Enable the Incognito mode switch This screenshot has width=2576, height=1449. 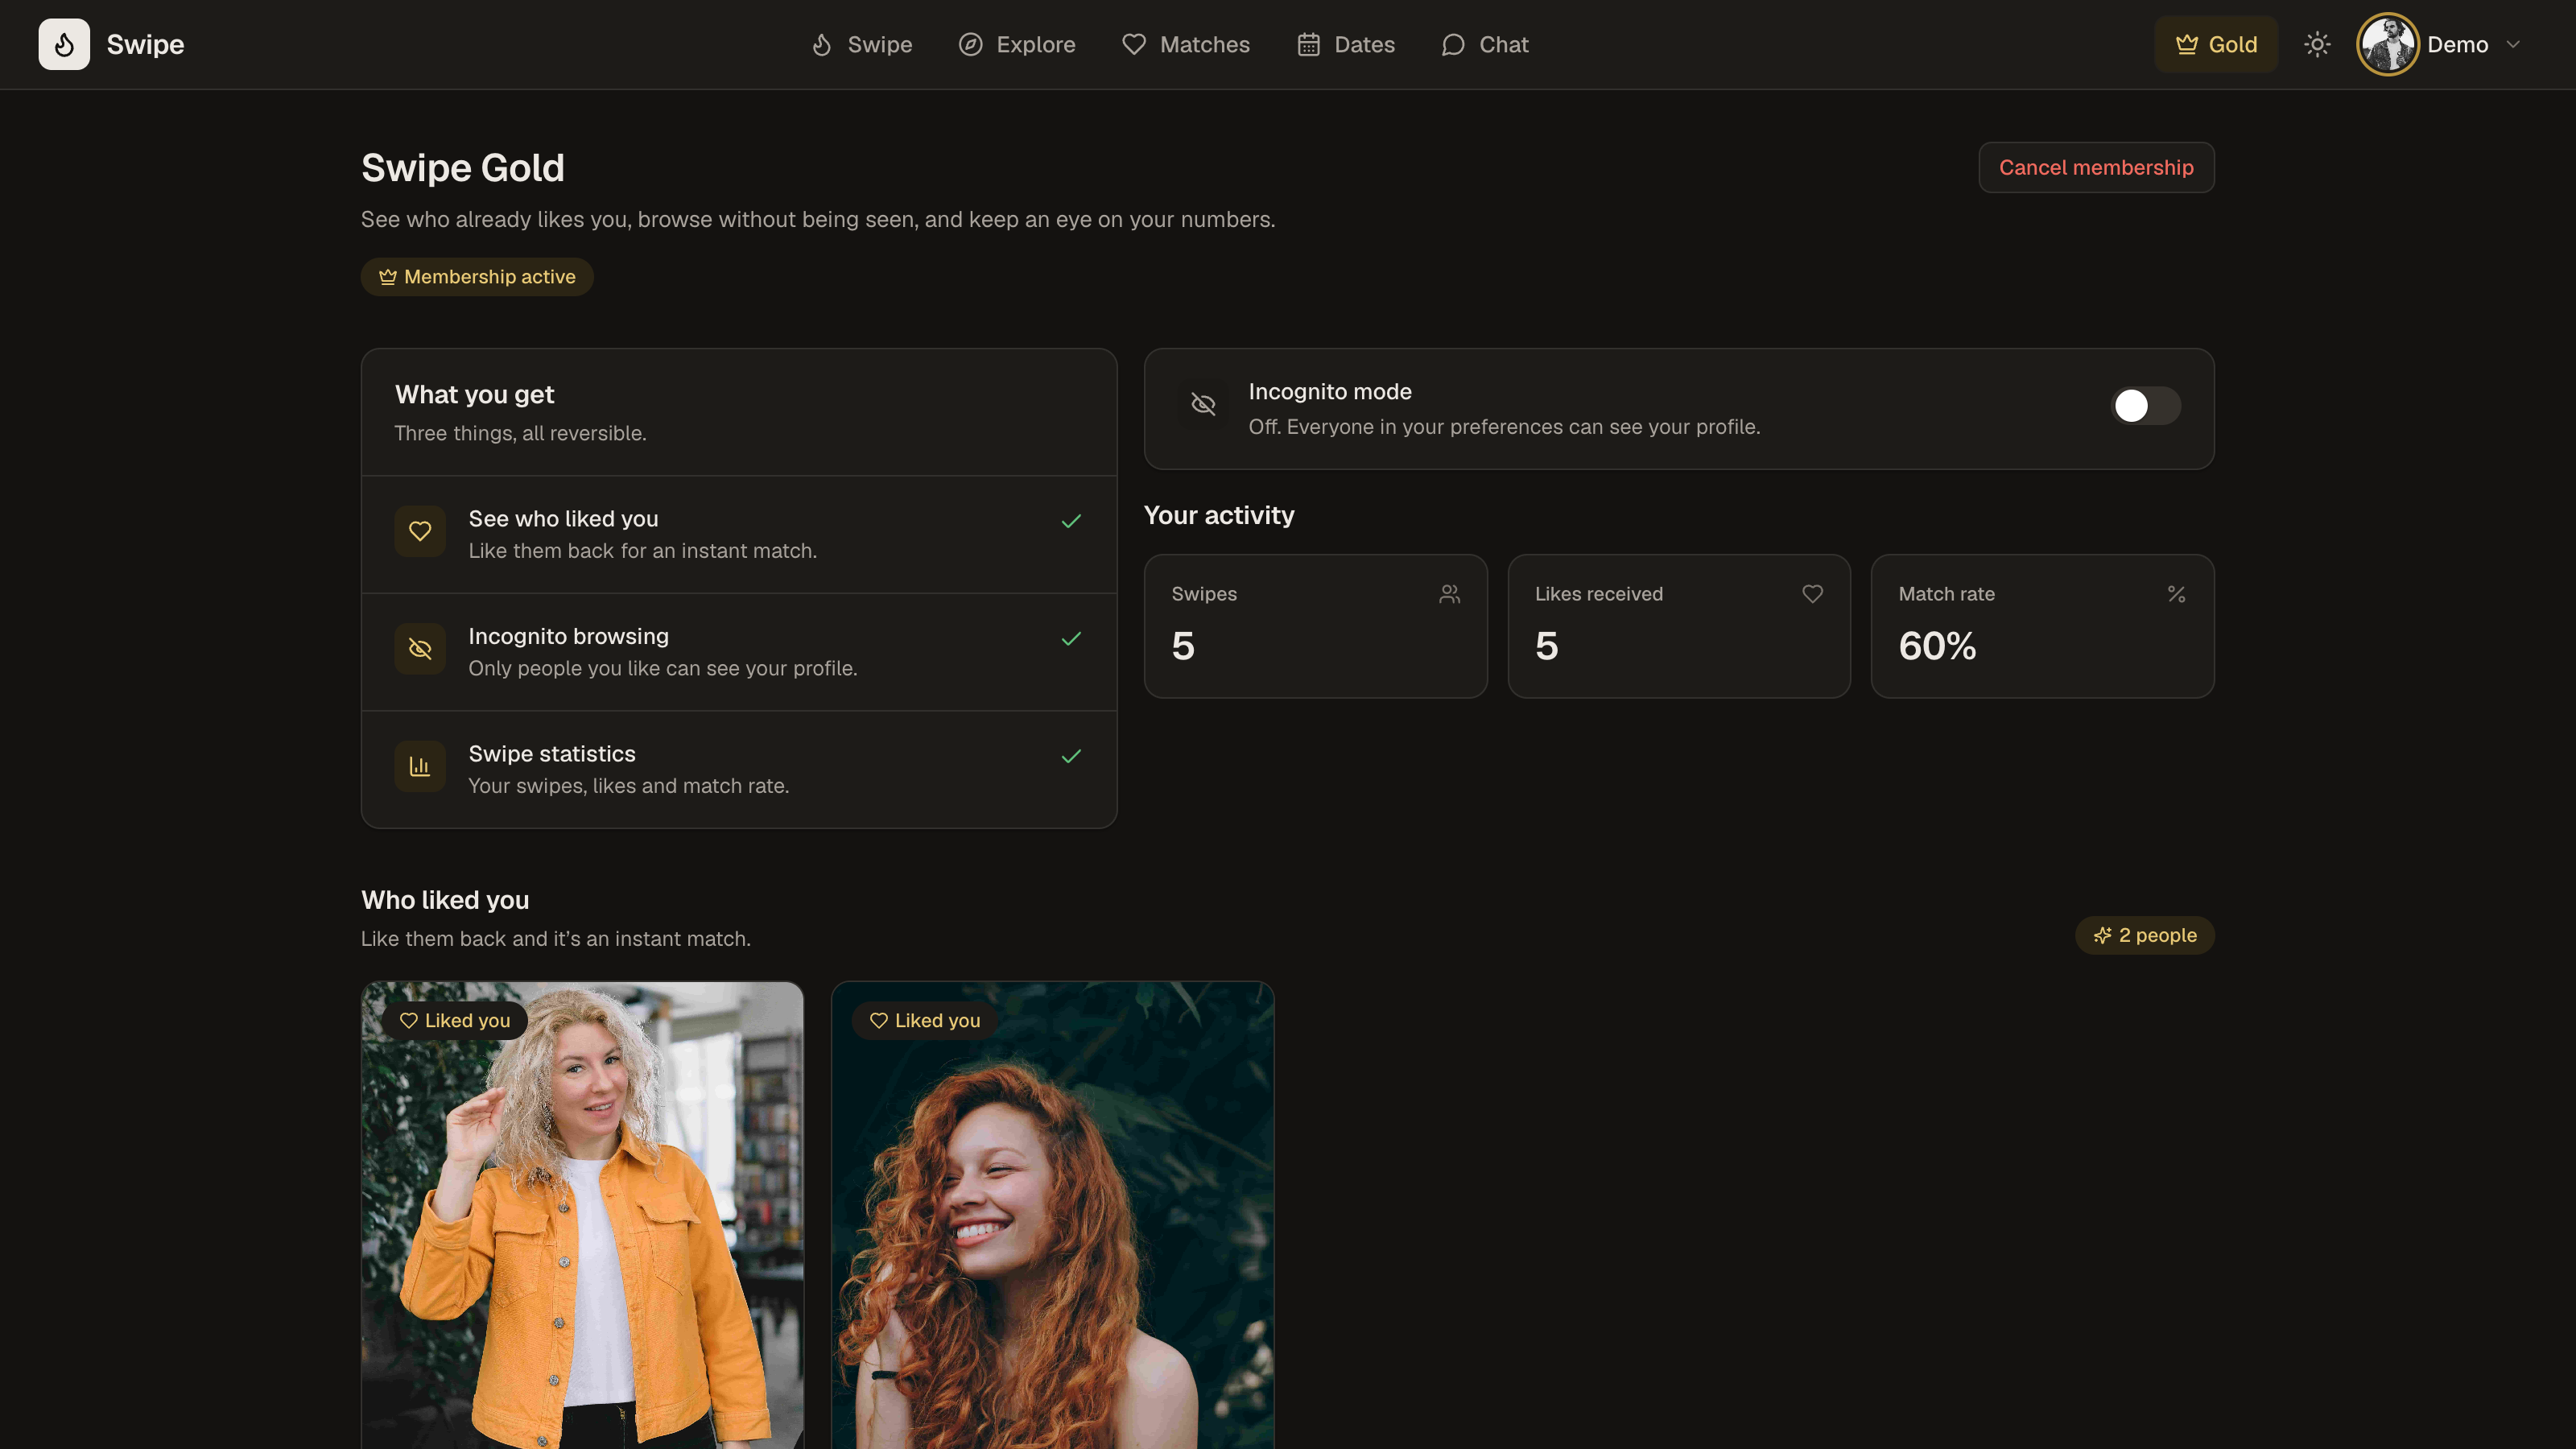pos(2145,406)
